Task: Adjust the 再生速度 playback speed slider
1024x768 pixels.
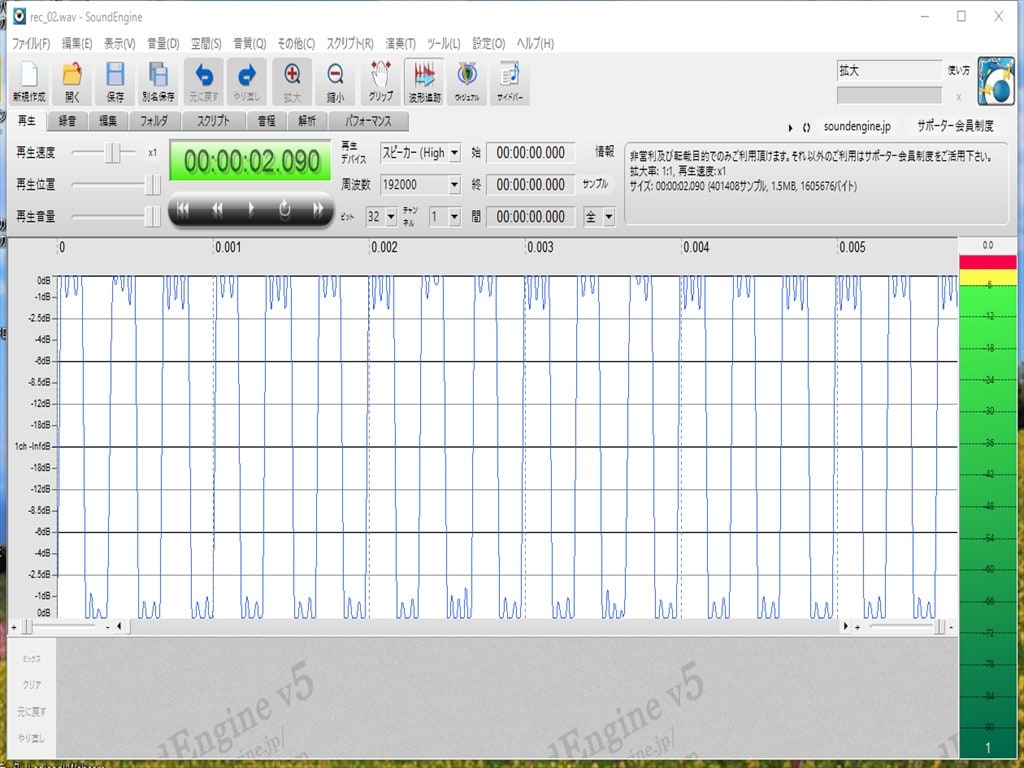Action: [116, 153]
